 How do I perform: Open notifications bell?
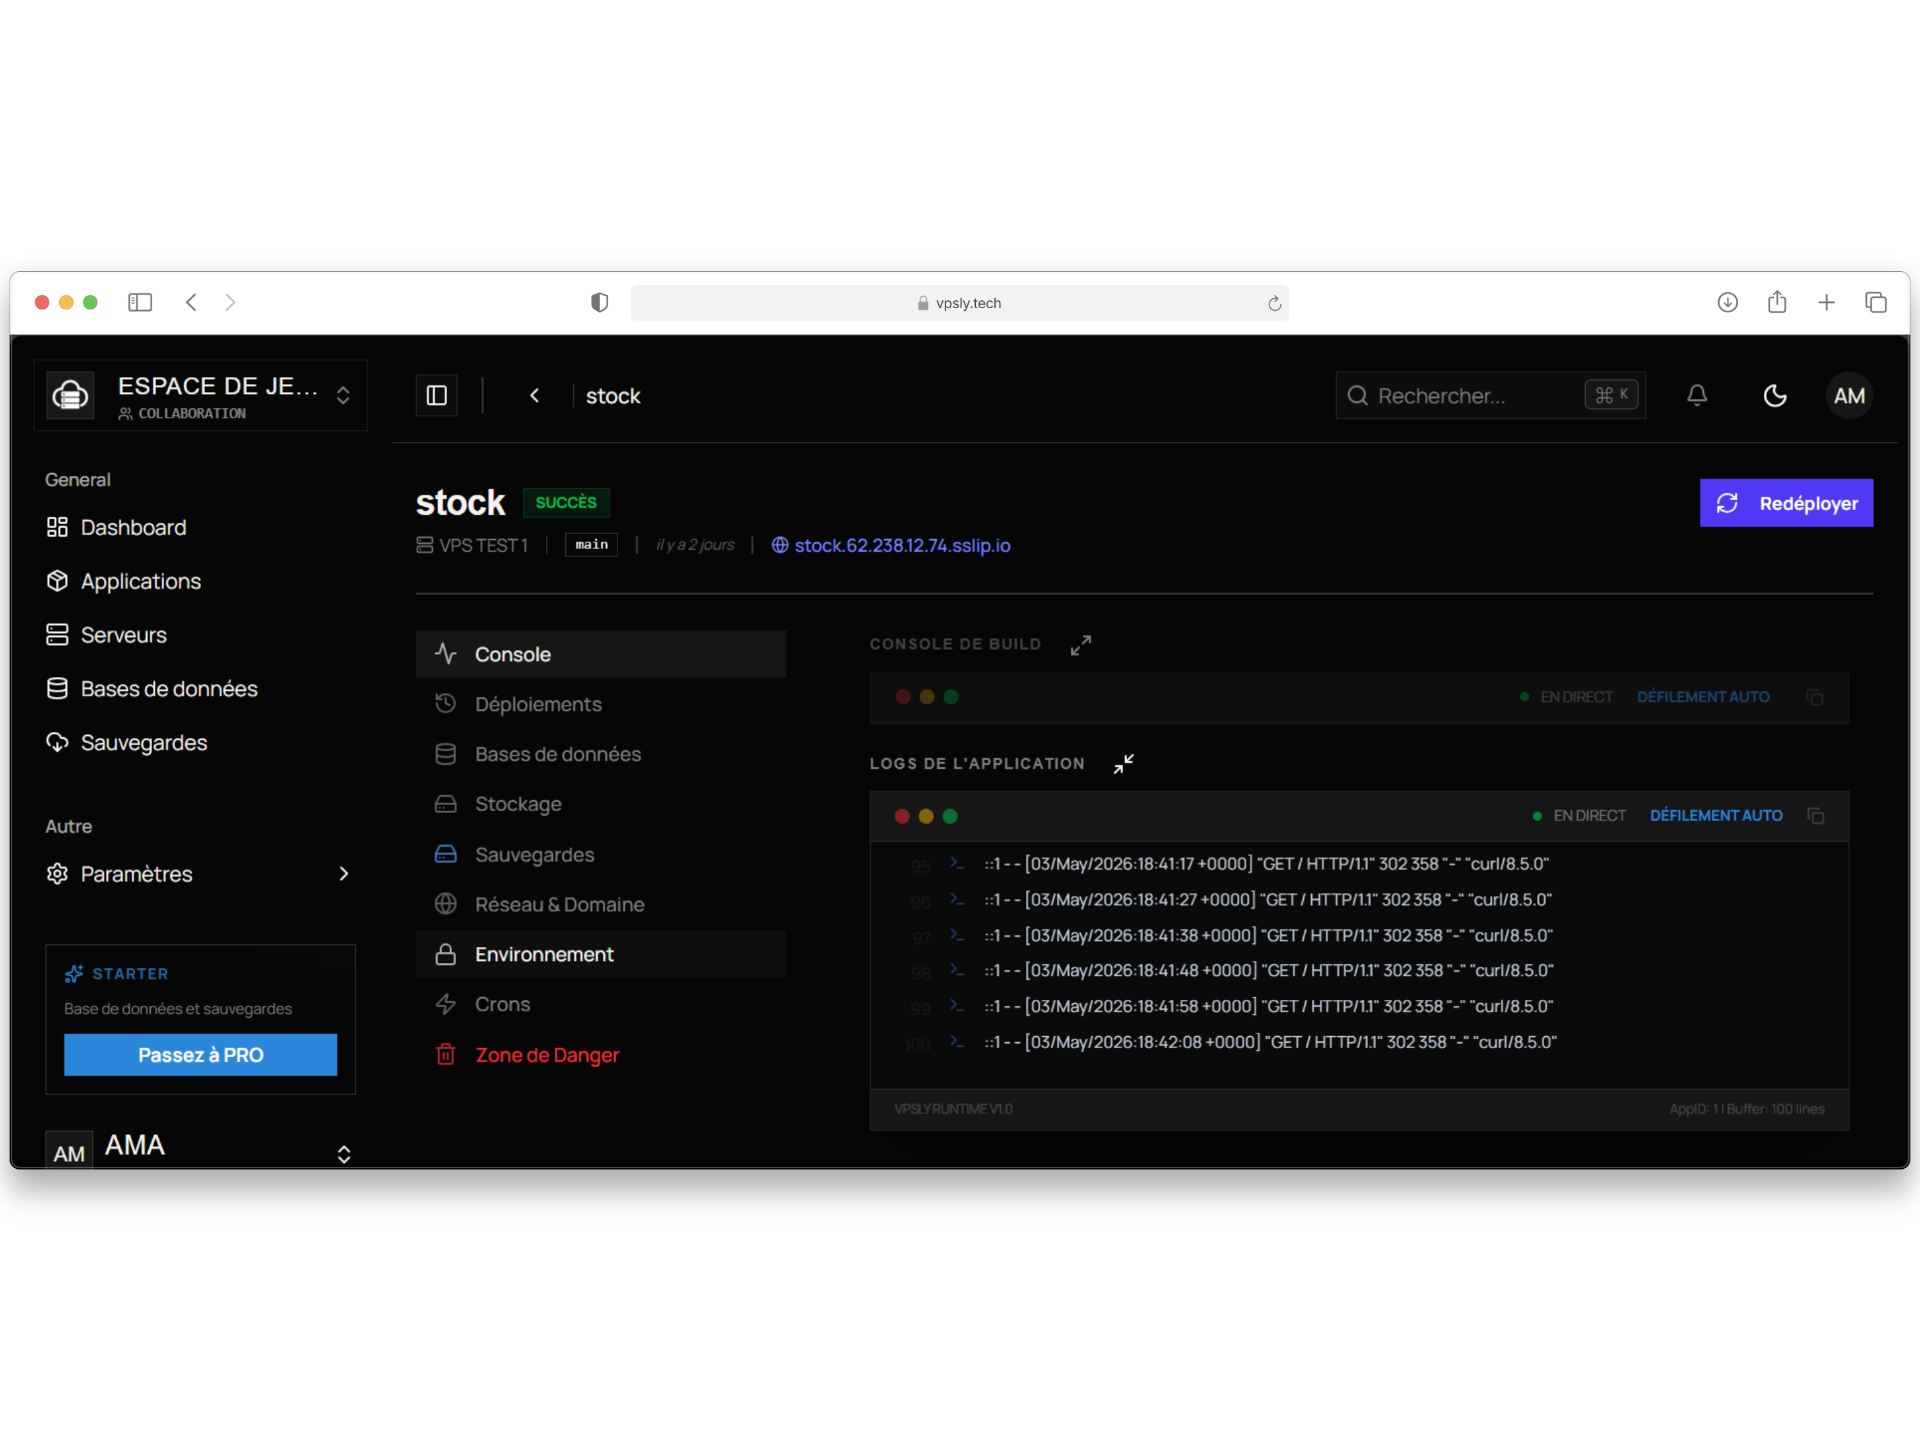pyautogui.click(x=1697, y=395)
